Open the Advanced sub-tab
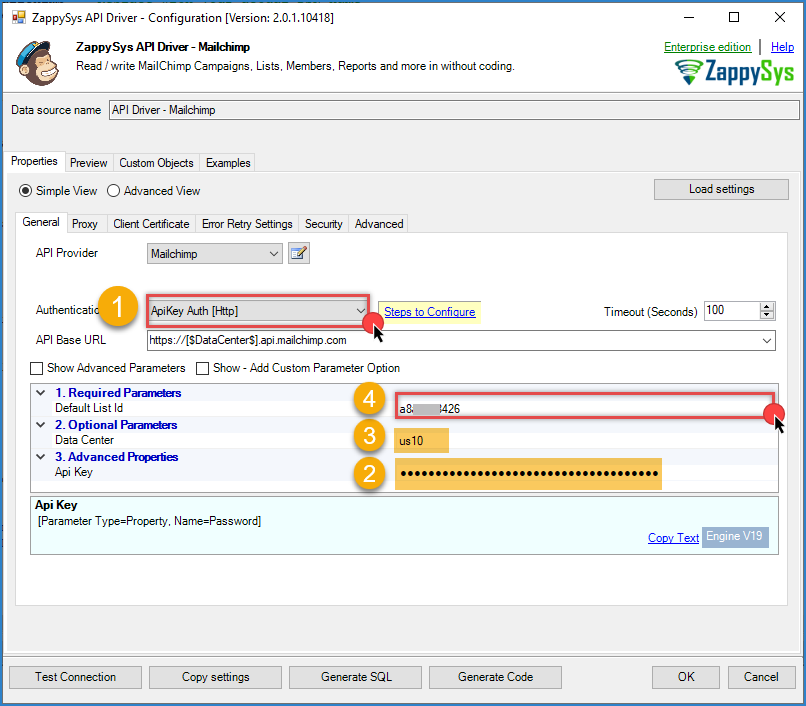Screen dimensions: 806x706 tap(379, 224)
